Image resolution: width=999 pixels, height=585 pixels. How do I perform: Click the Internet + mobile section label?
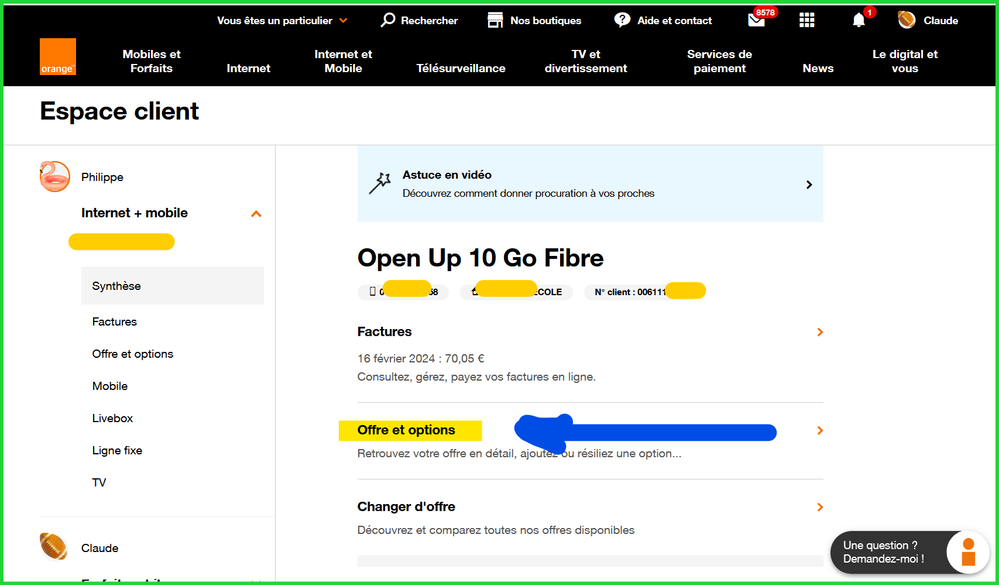134,213
